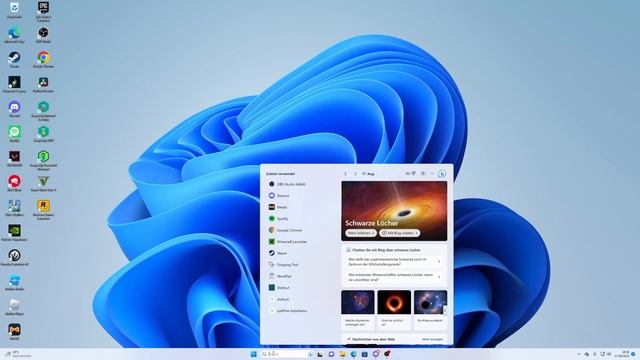Go to next day in search panel
The image size is (640, 360).
(355, 174)
